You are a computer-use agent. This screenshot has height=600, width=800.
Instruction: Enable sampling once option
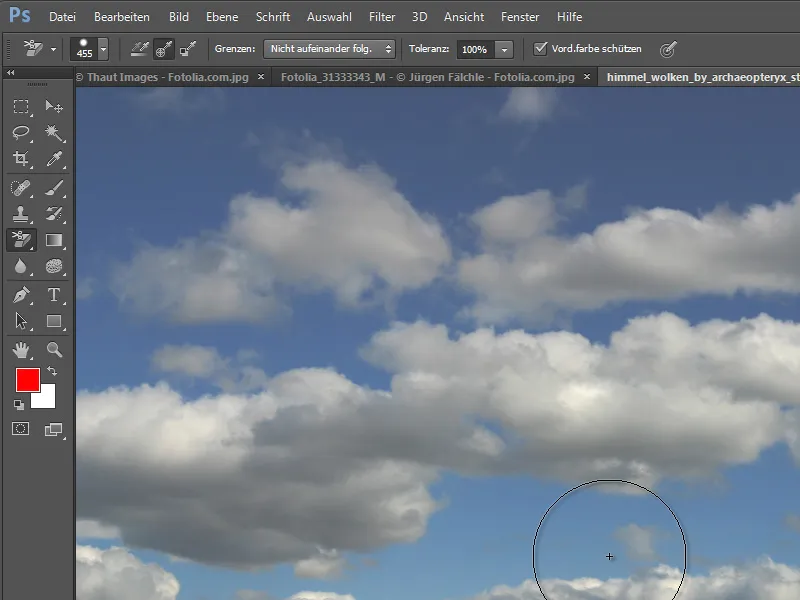(x=164, y=49)
